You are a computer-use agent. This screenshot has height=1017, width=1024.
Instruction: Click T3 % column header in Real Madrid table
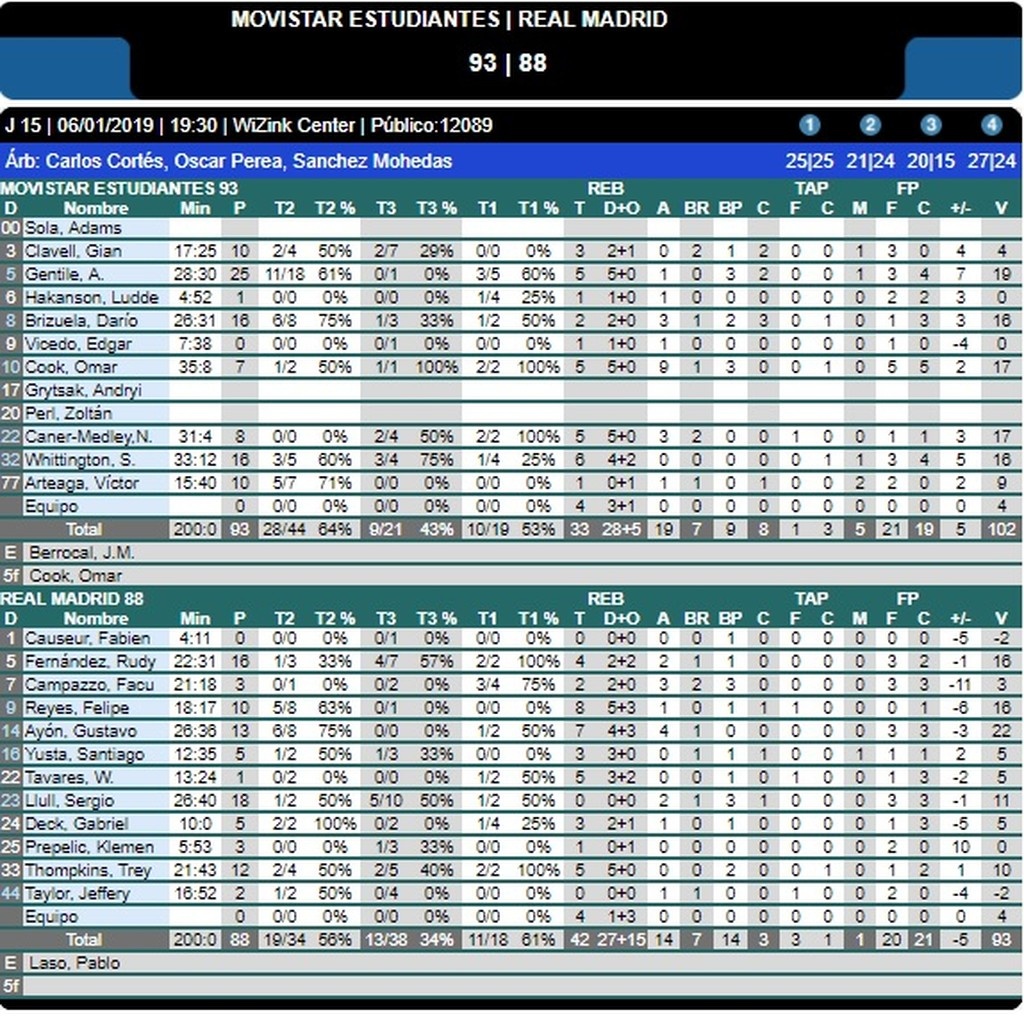click(437, 619)
